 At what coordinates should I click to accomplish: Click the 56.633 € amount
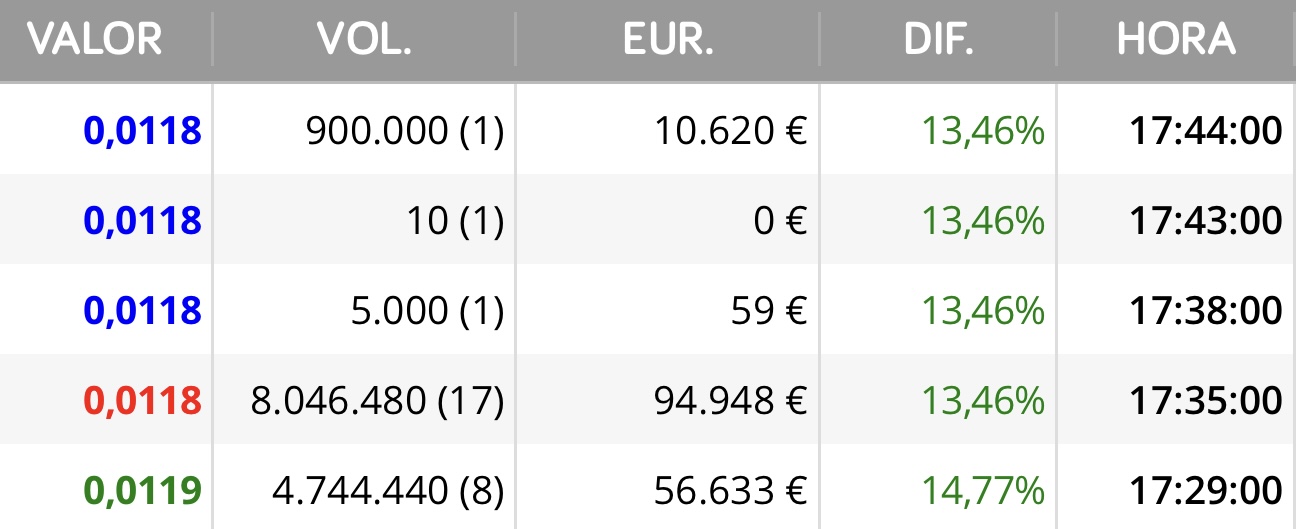730,491
